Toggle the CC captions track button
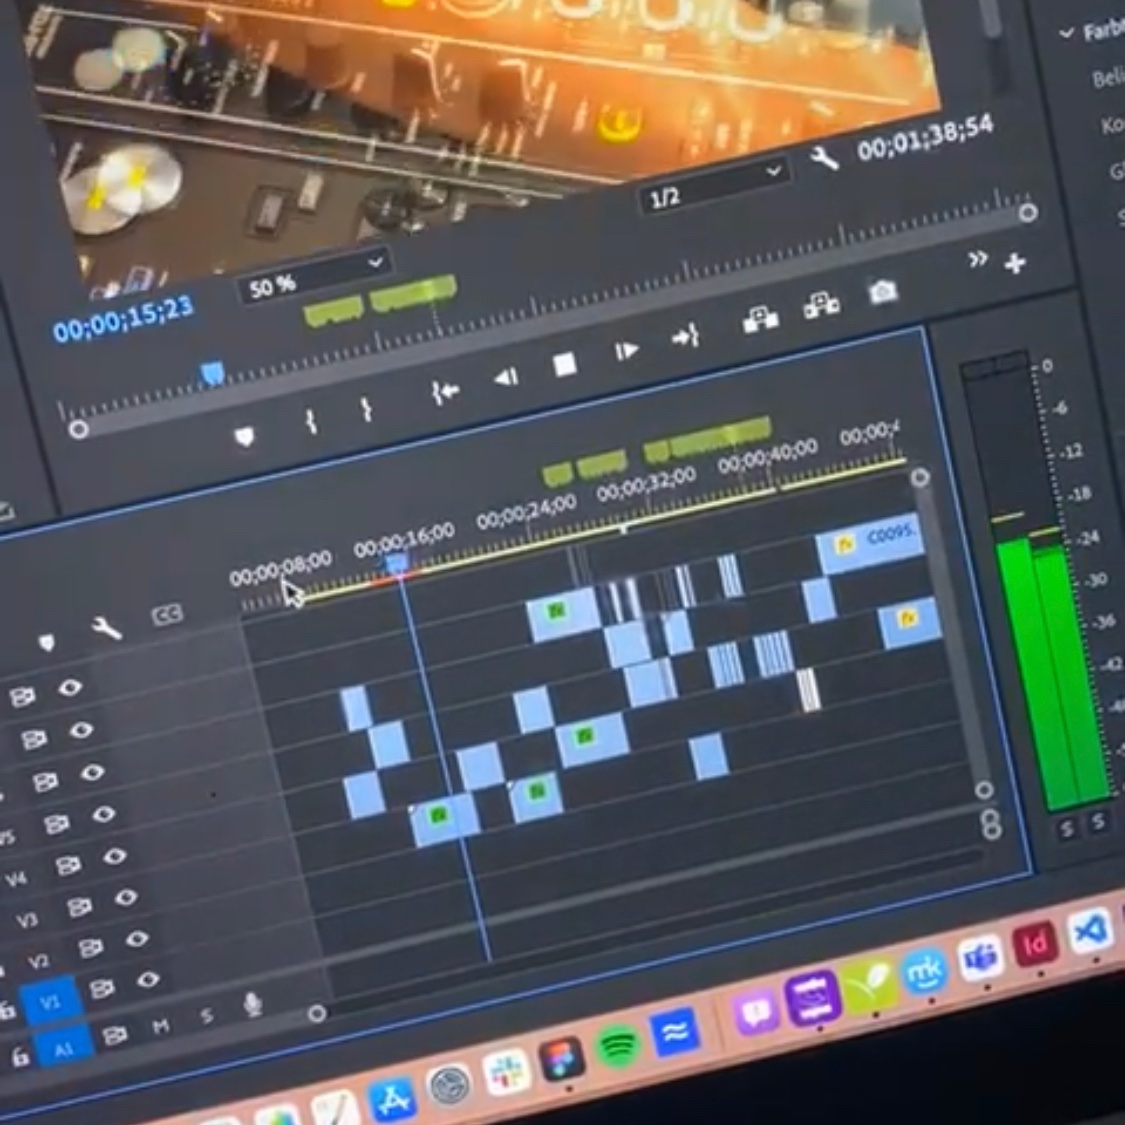This screenshot has width=1125, height=1125. click(167, 614)
